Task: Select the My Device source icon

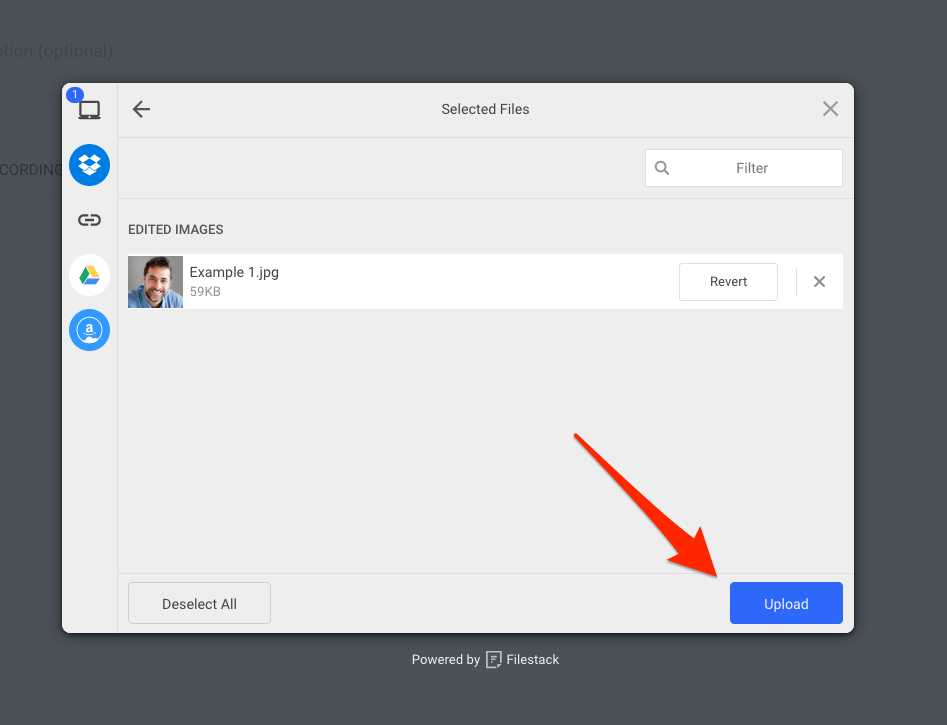Action: point(89,110)
